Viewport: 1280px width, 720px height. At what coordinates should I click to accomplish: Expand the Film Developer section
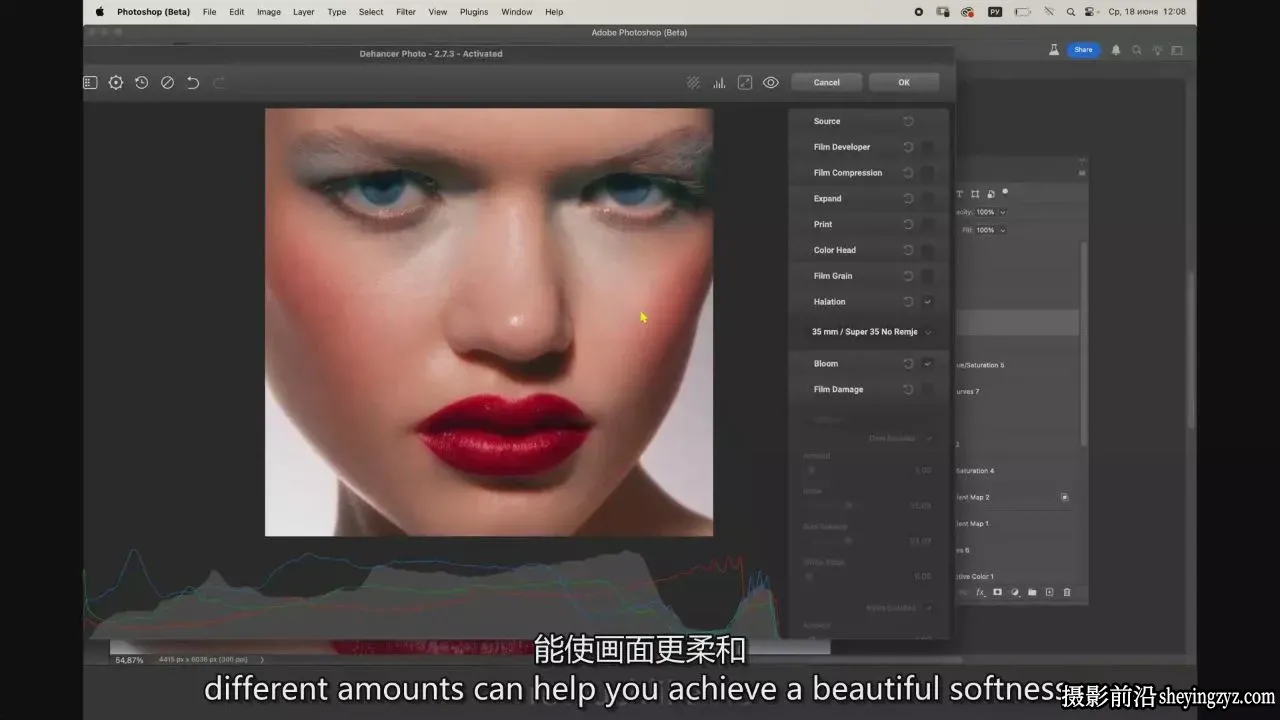coord(842,147)
